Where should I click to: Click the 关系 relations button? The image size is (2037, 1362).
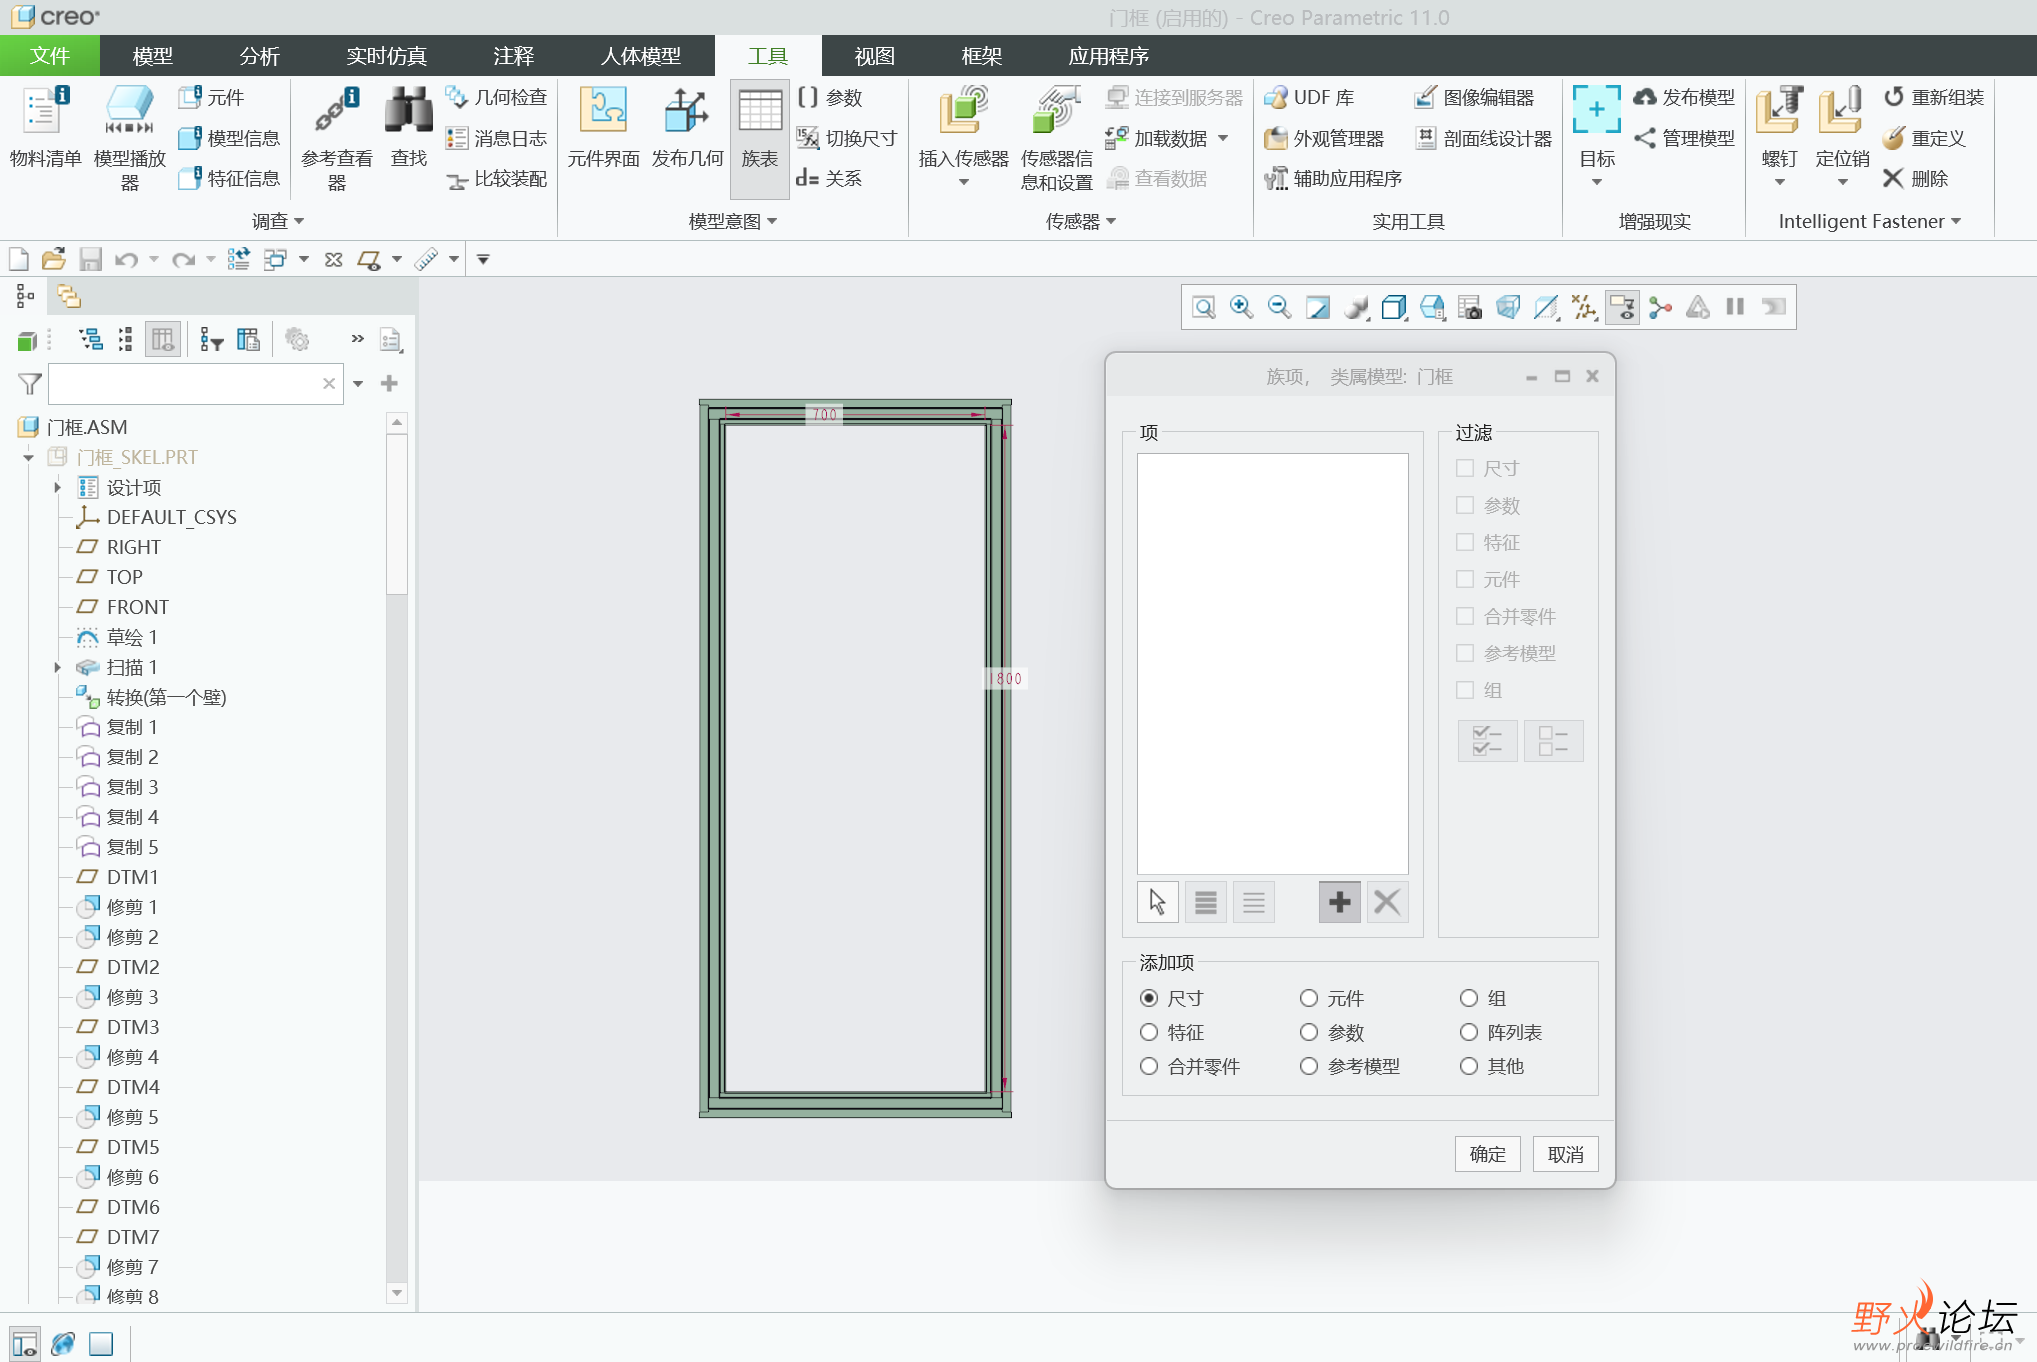pos(829,178)
